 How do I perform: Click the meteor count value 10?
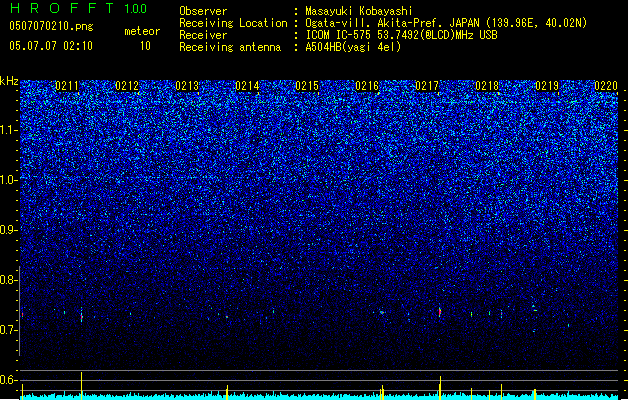coord(145,46)
